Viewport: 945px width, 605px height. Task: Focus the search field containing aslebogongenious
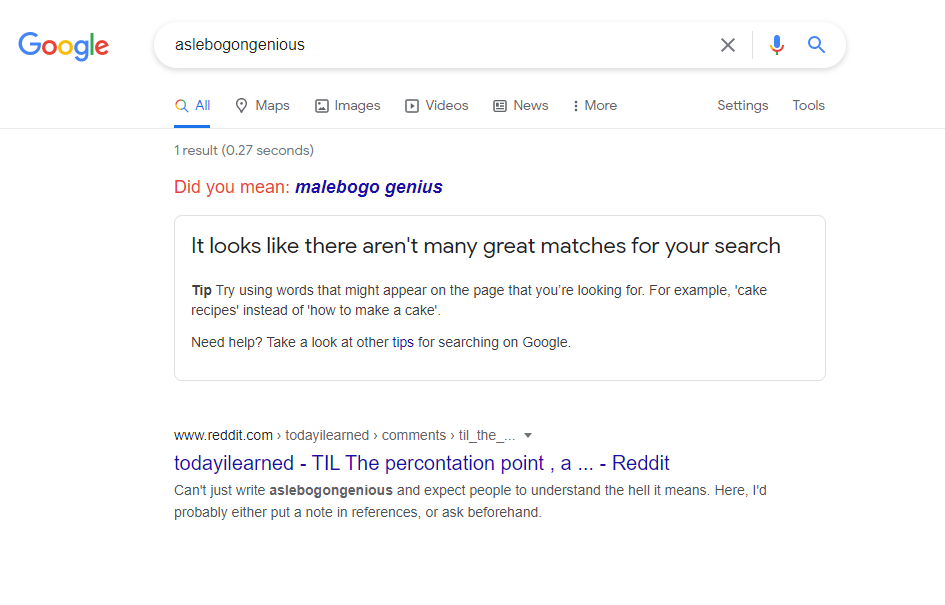(x=440, y=45)
